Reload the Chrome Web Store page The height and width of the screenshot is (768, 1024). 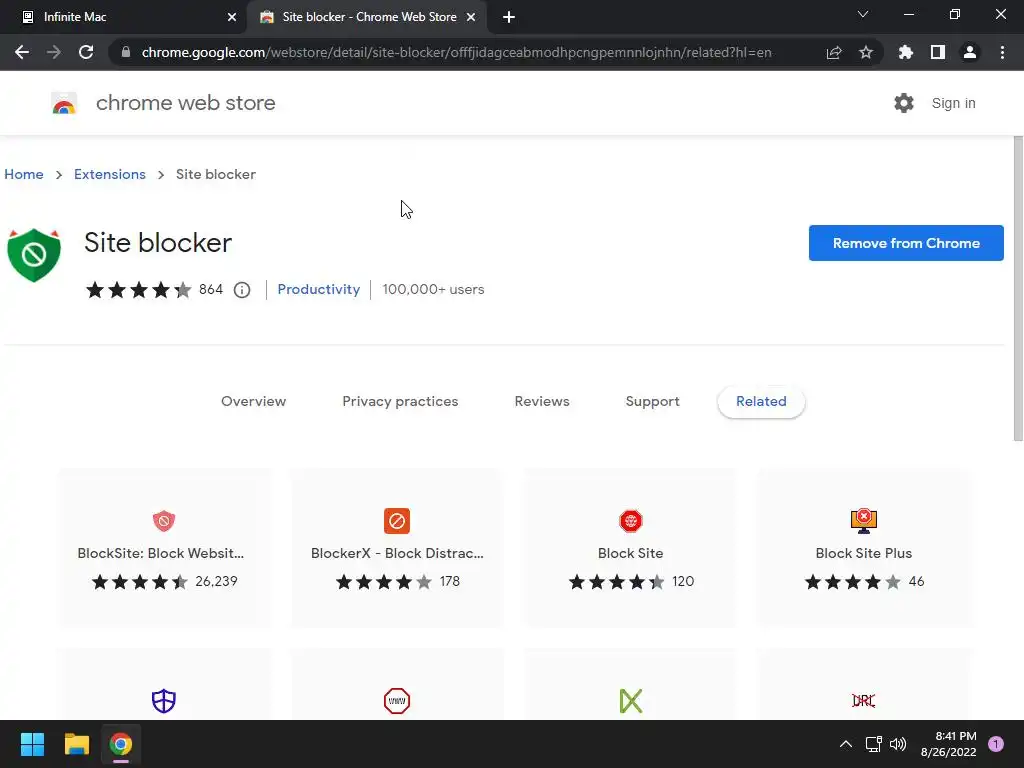(86, 52)
